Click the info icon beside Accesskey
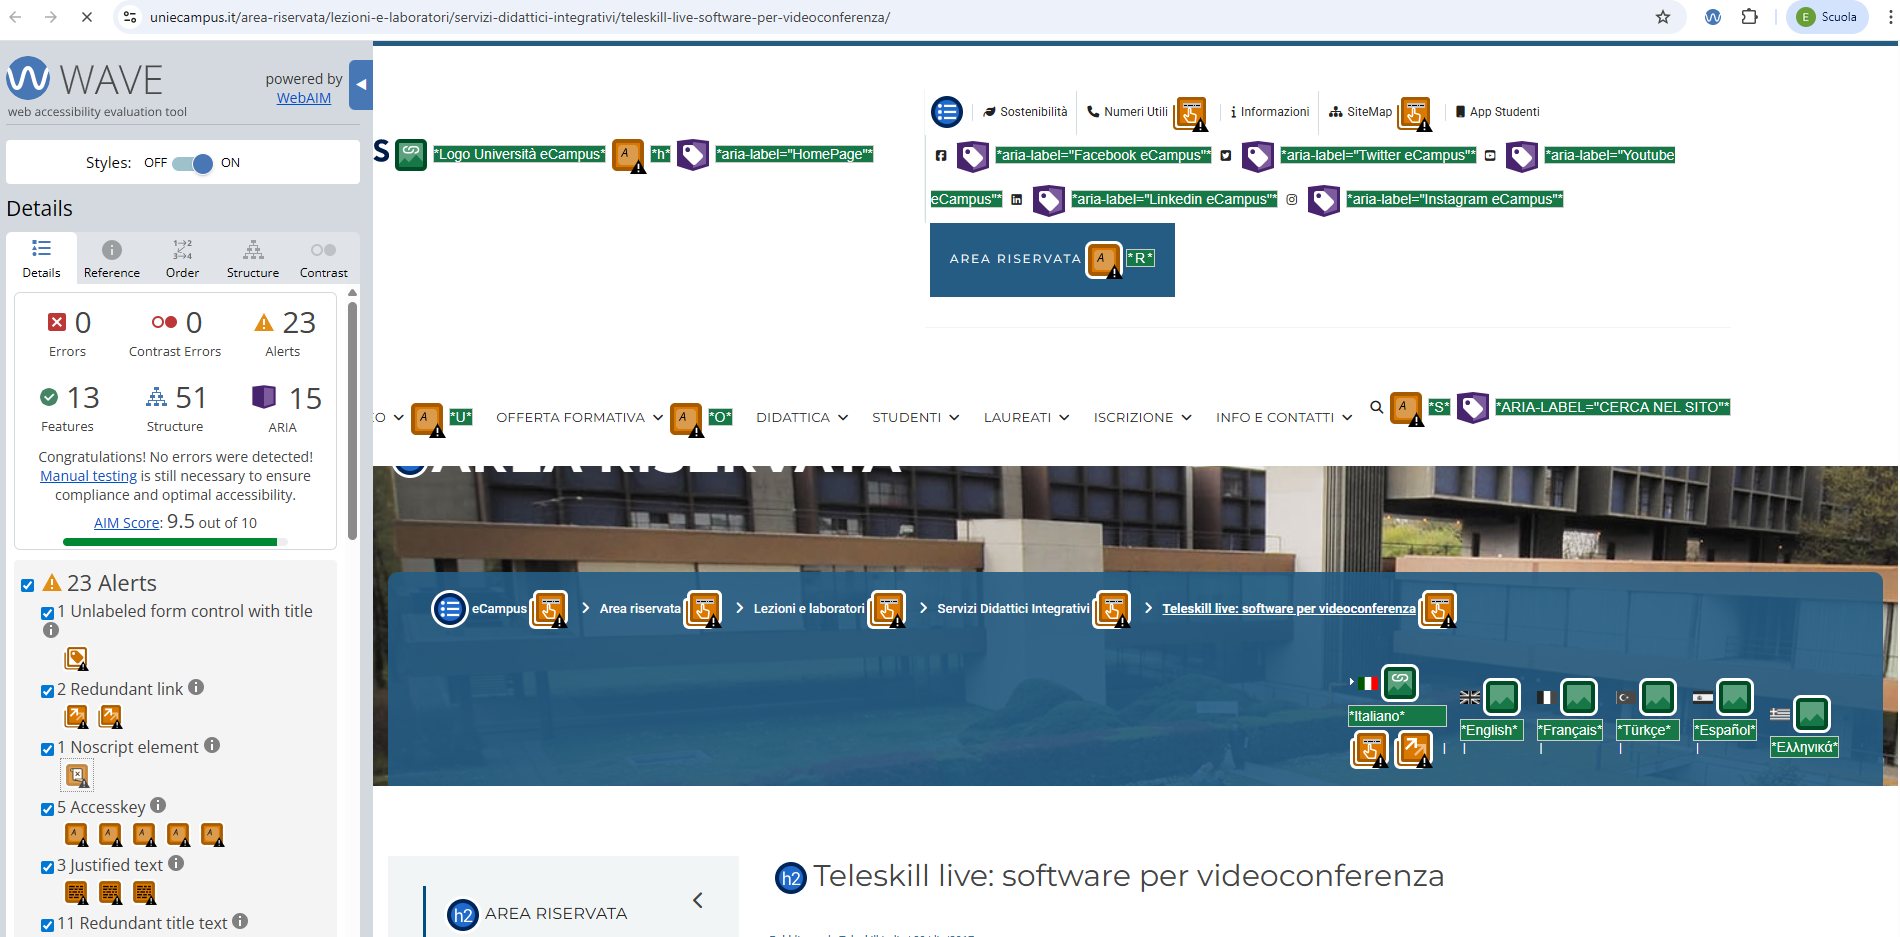This screenshot has width=1900, height=937. (158, 805)
